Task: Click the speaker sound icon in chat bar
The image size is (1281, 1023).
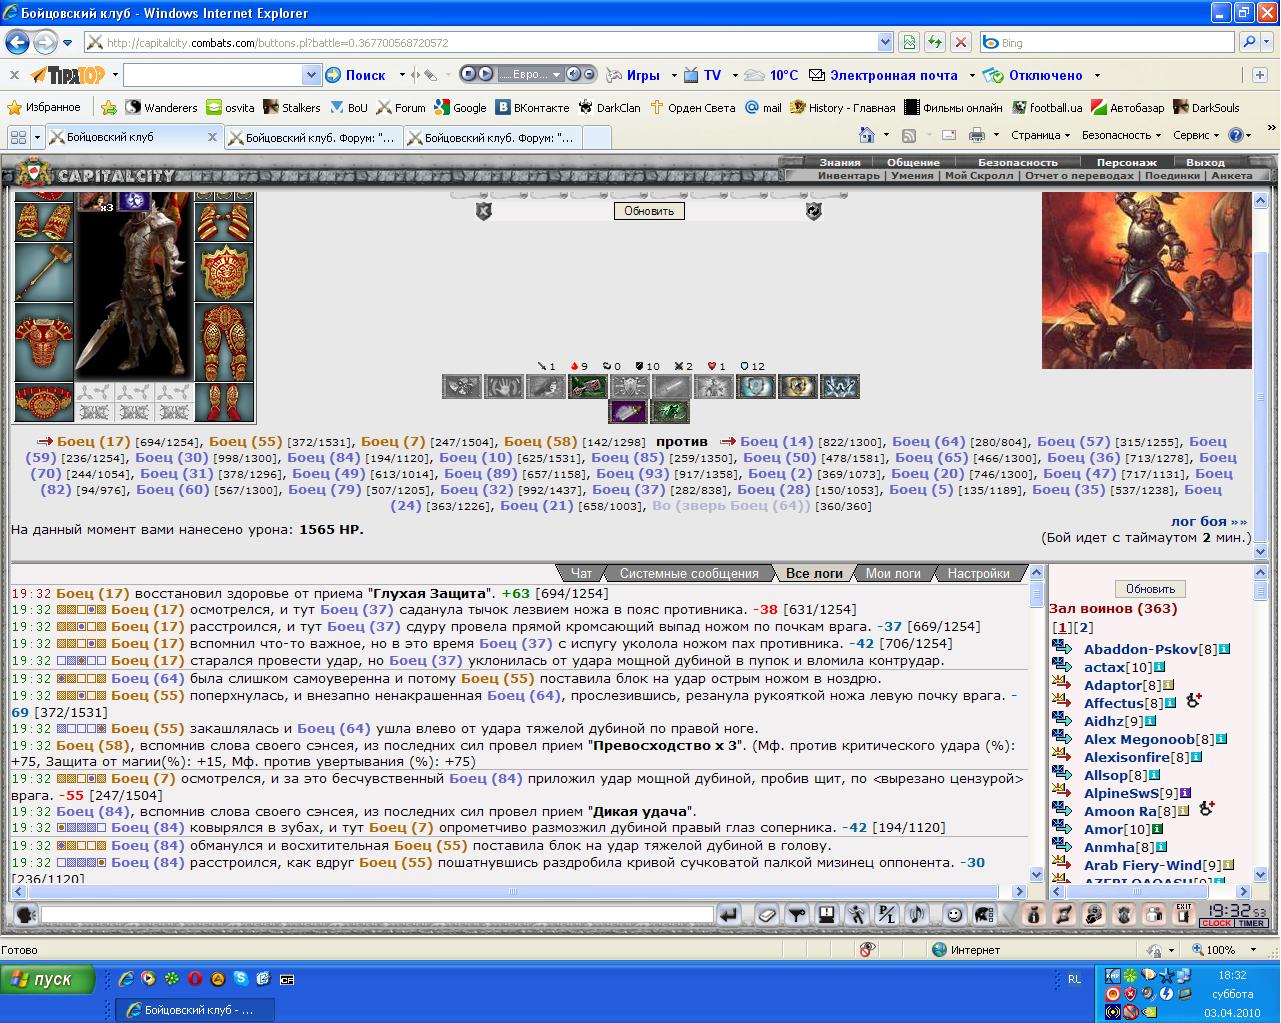Action: click(x=917, y=914)
